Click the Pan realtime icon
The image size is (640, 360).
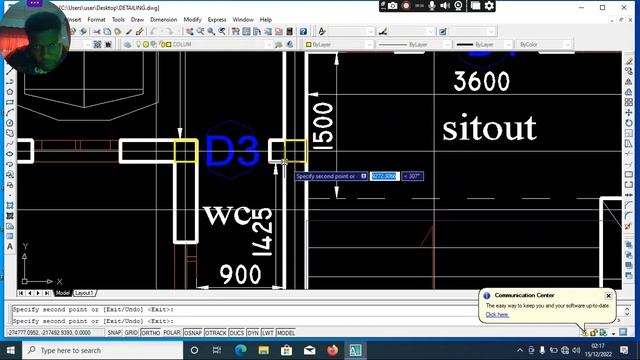190,31
